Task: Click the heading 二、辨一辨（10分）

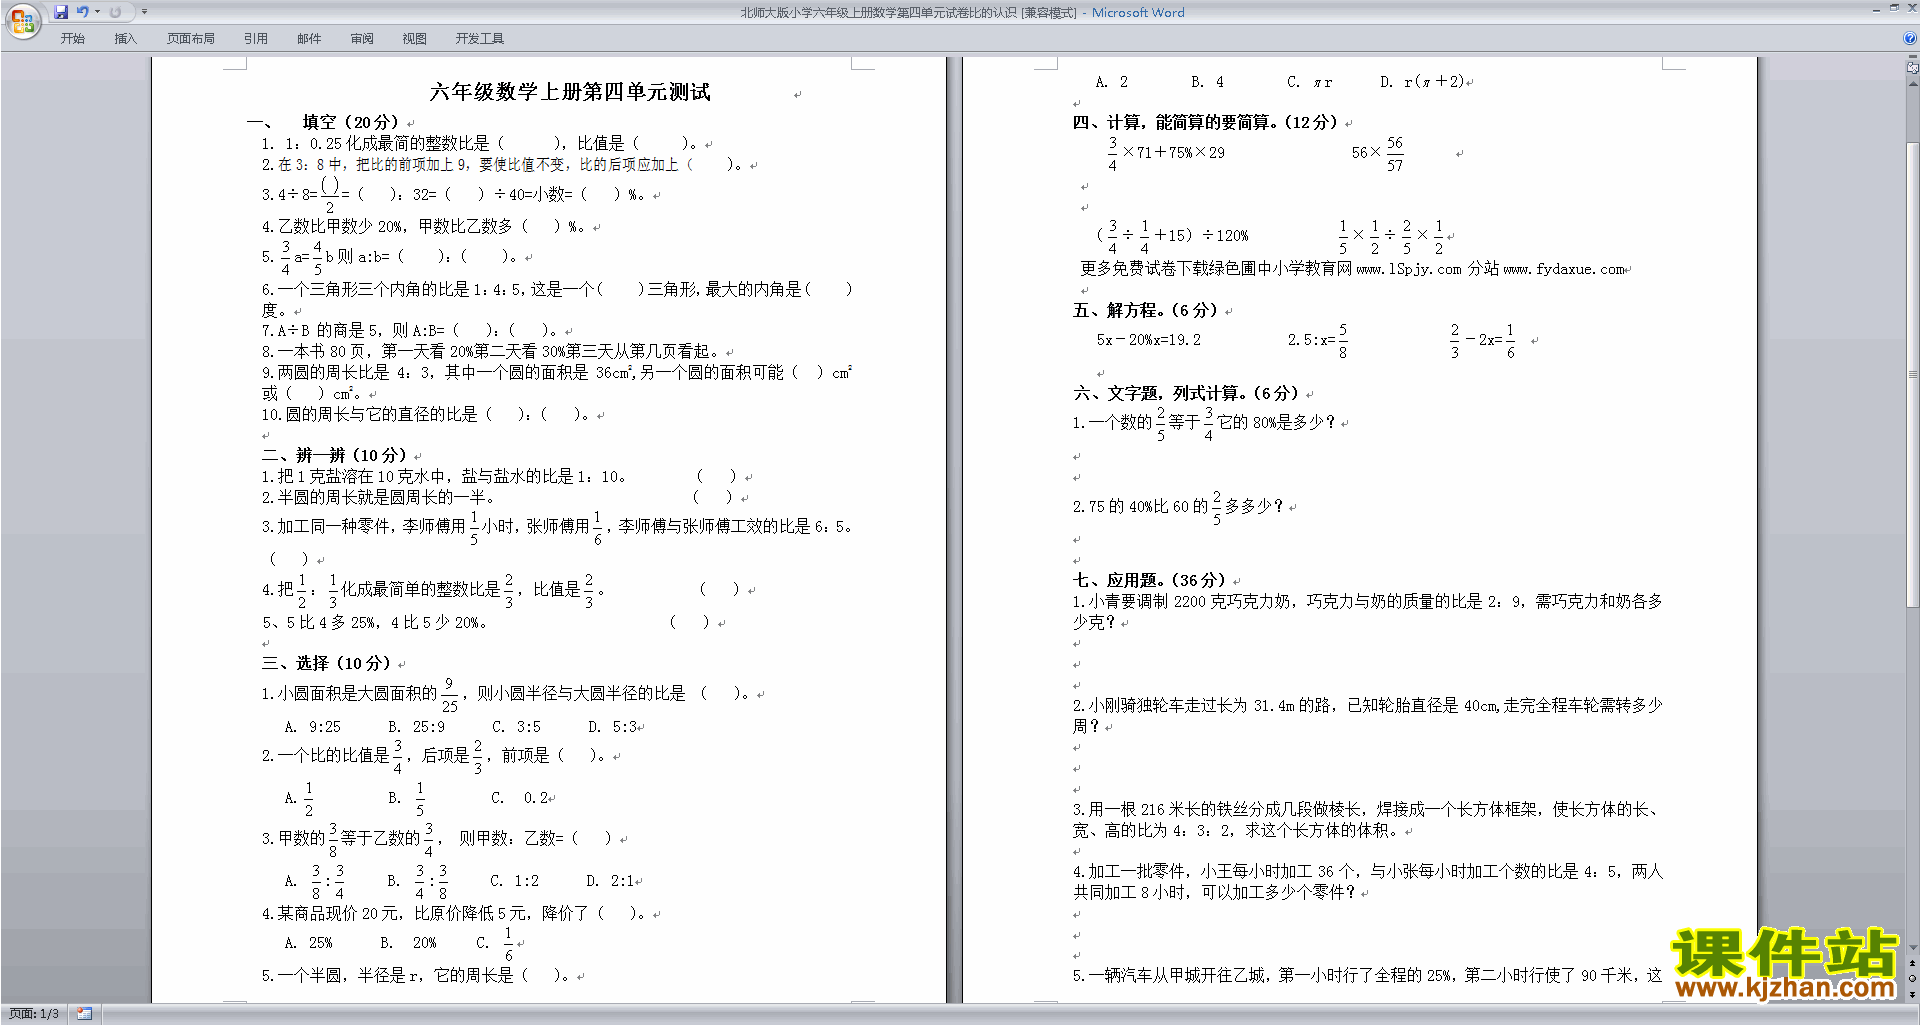Action: pos(334,455)
